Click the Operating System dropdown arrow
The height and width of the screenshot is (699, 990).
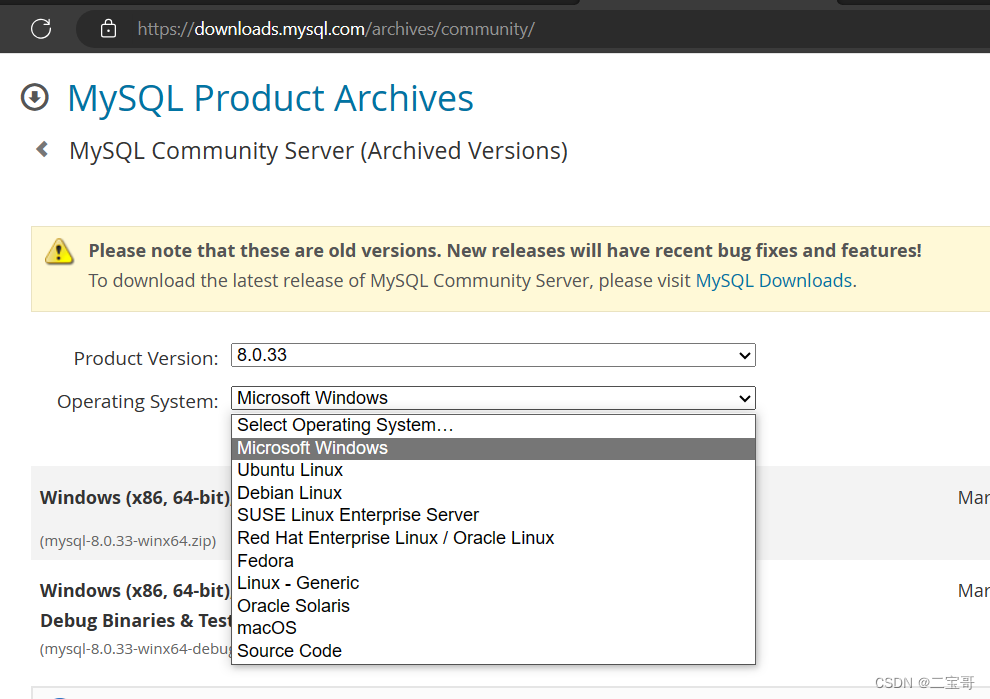coord(744,398)
